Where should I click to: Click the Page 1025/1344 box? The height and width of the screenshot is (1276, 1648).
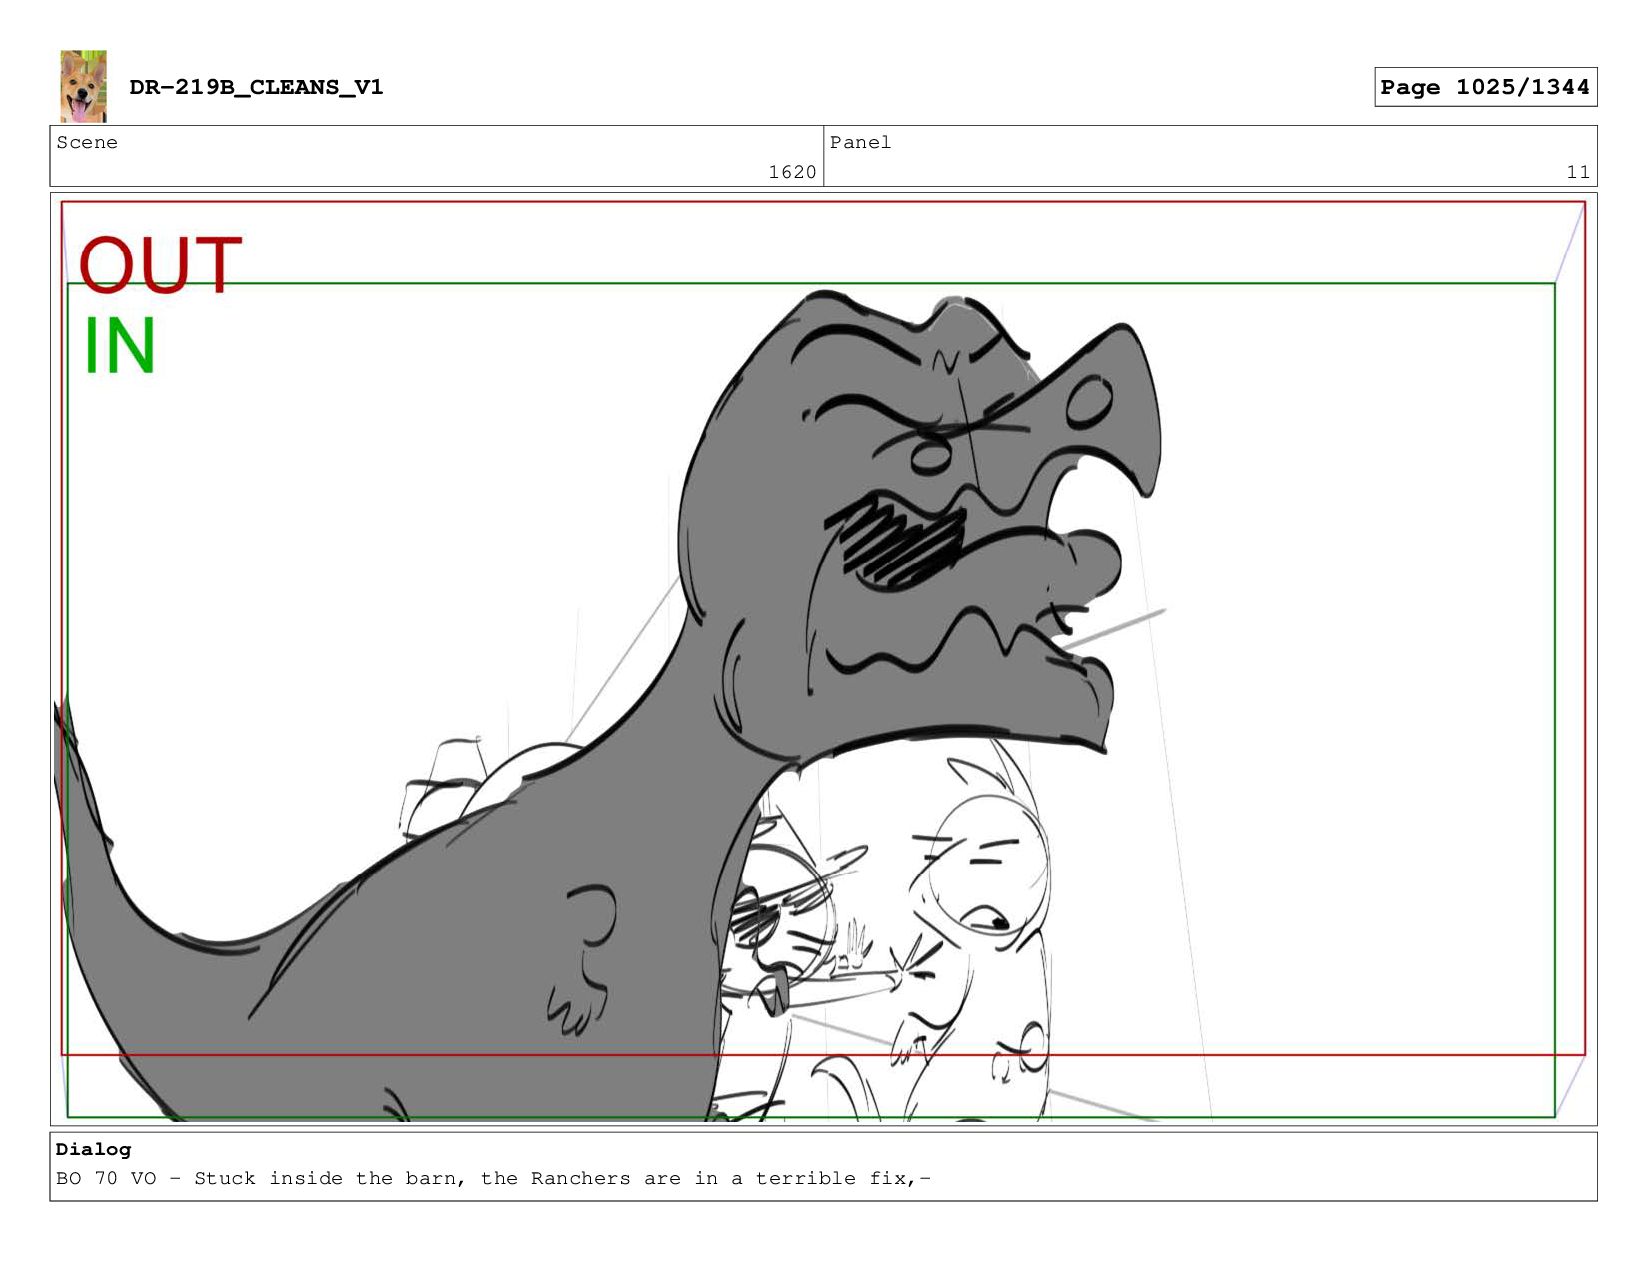point(1485,87)
